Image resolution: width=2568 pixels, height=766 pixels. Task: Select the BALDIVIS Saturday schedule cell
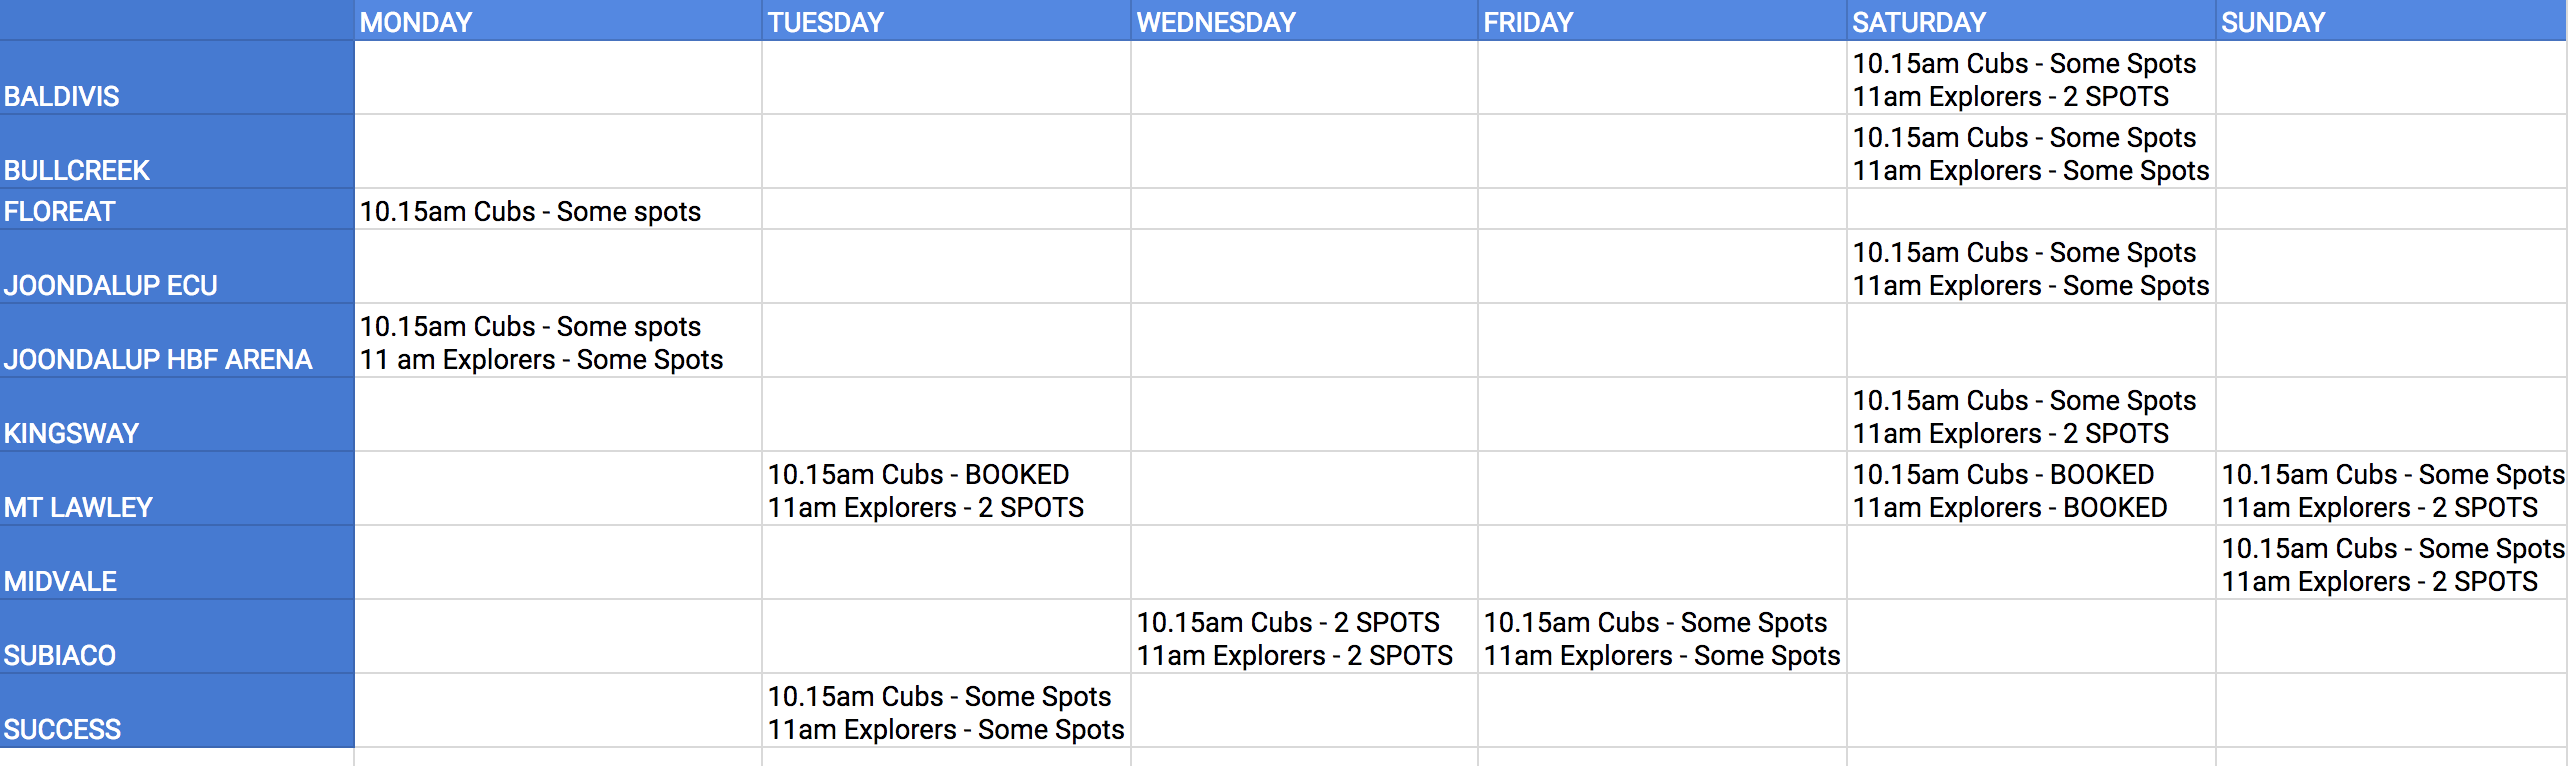point(2031,78)
